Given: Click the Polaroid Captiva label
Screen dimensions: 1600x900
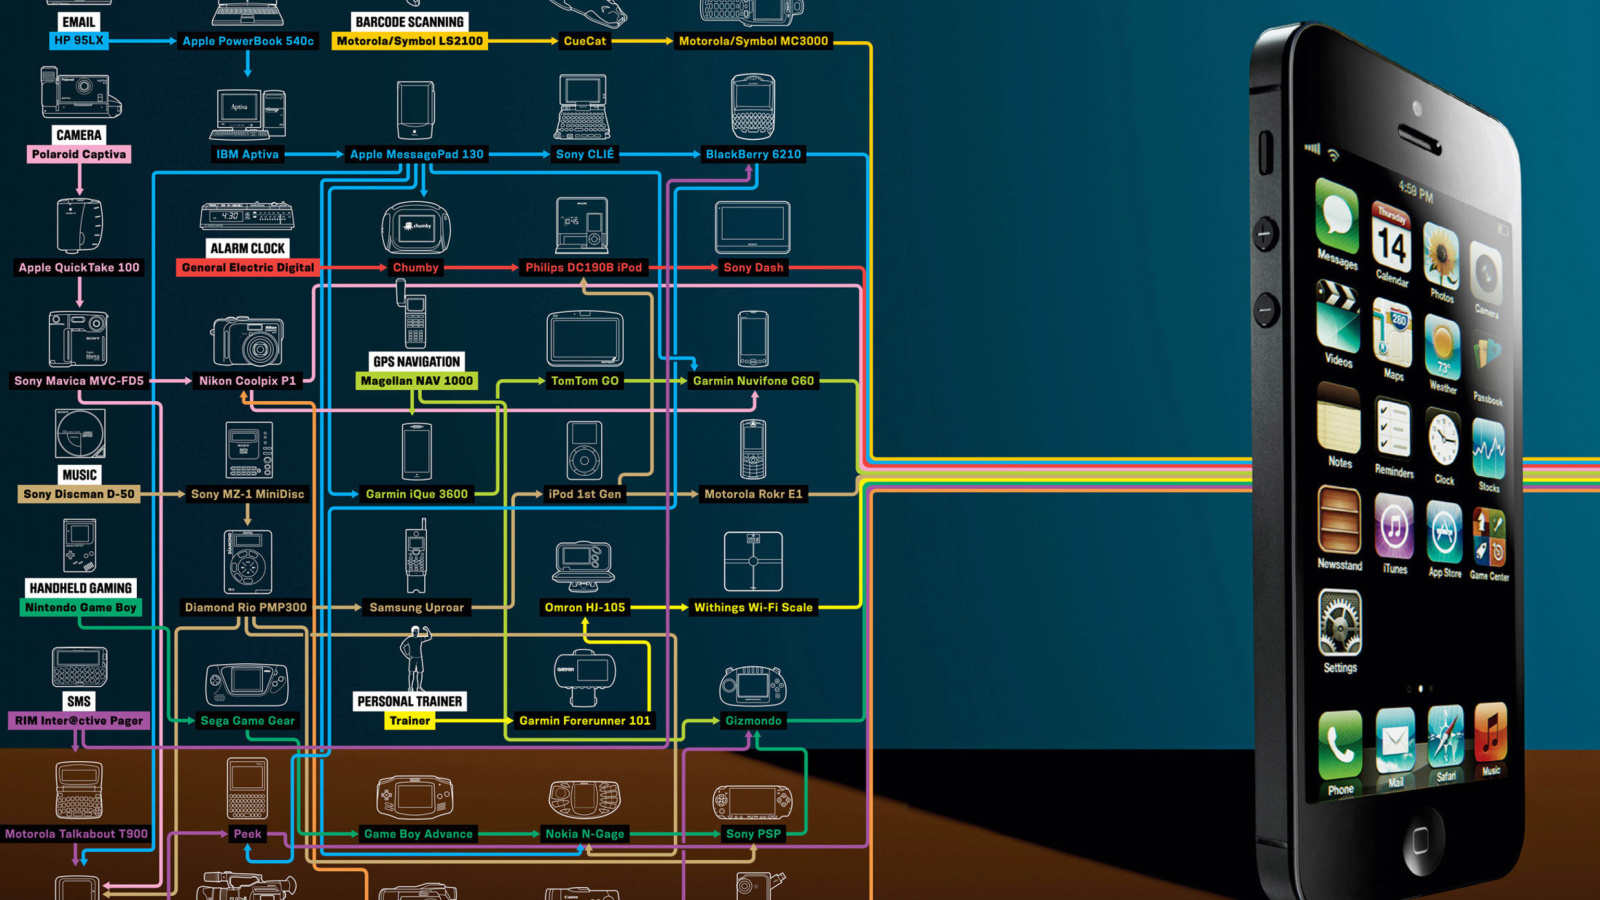Looking at the screenshot, I should click(79, 154).
